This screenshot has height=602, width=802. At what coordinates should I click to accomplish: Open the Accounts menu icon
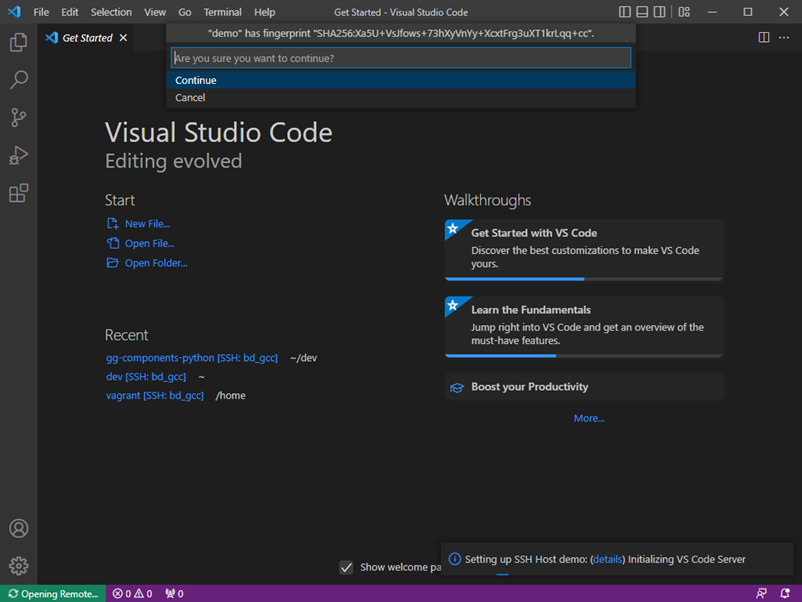(18, 528)
